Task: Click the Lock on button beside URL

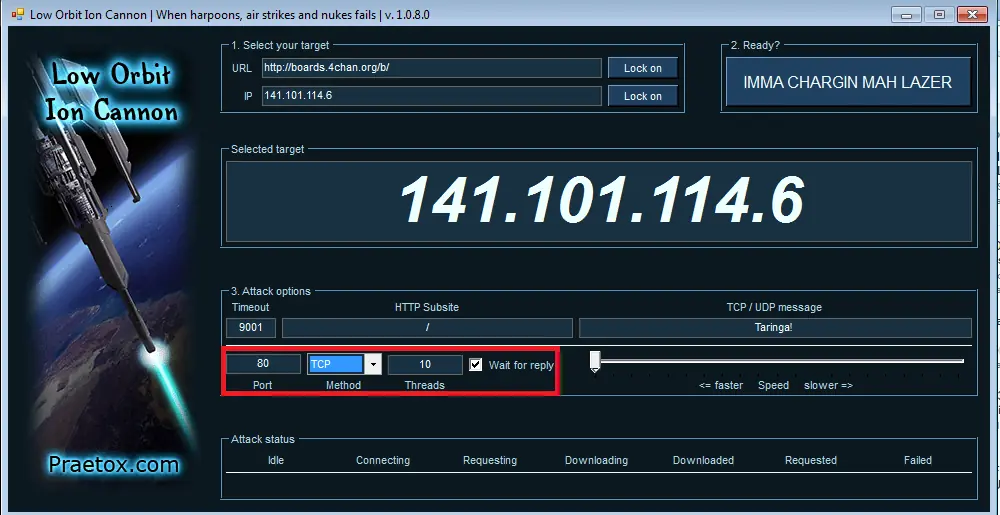Action: tap(642, 68)
